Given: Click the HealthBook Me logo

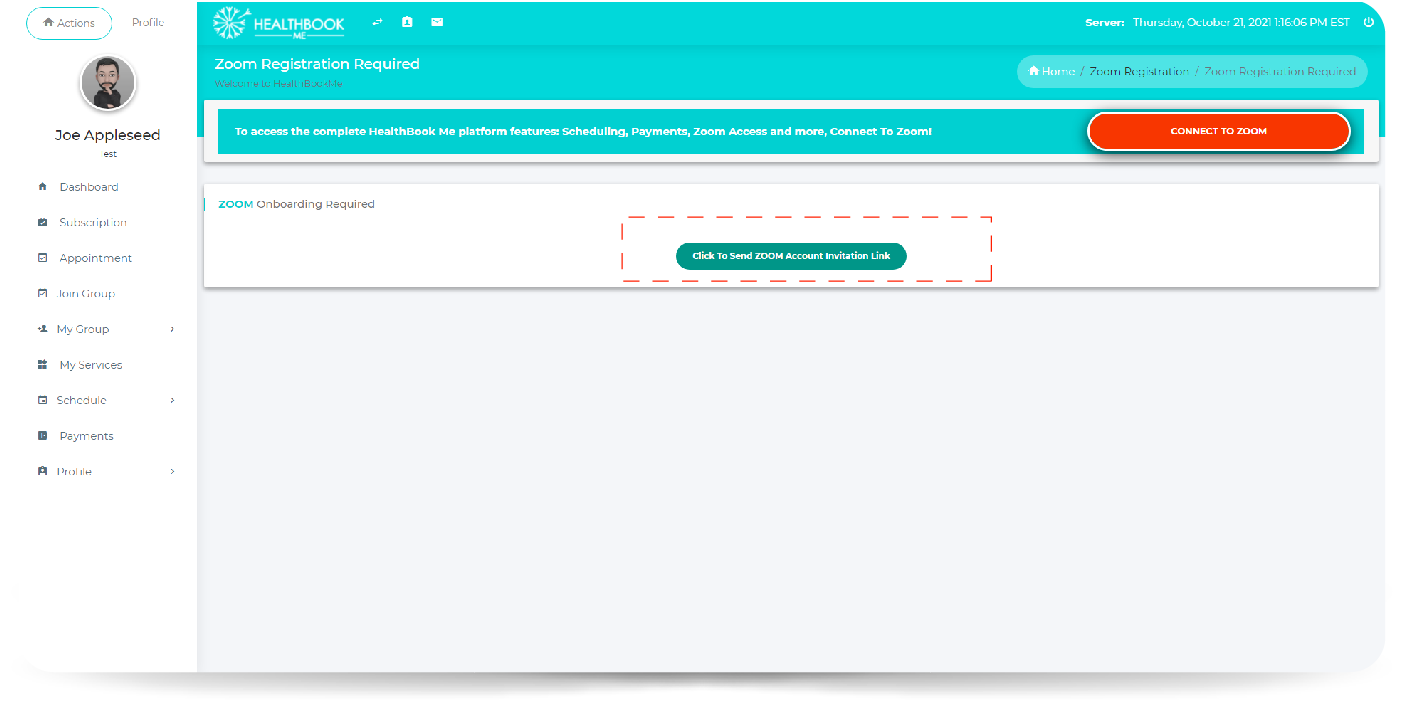Looking at the screenshot, I should (279, 22).
